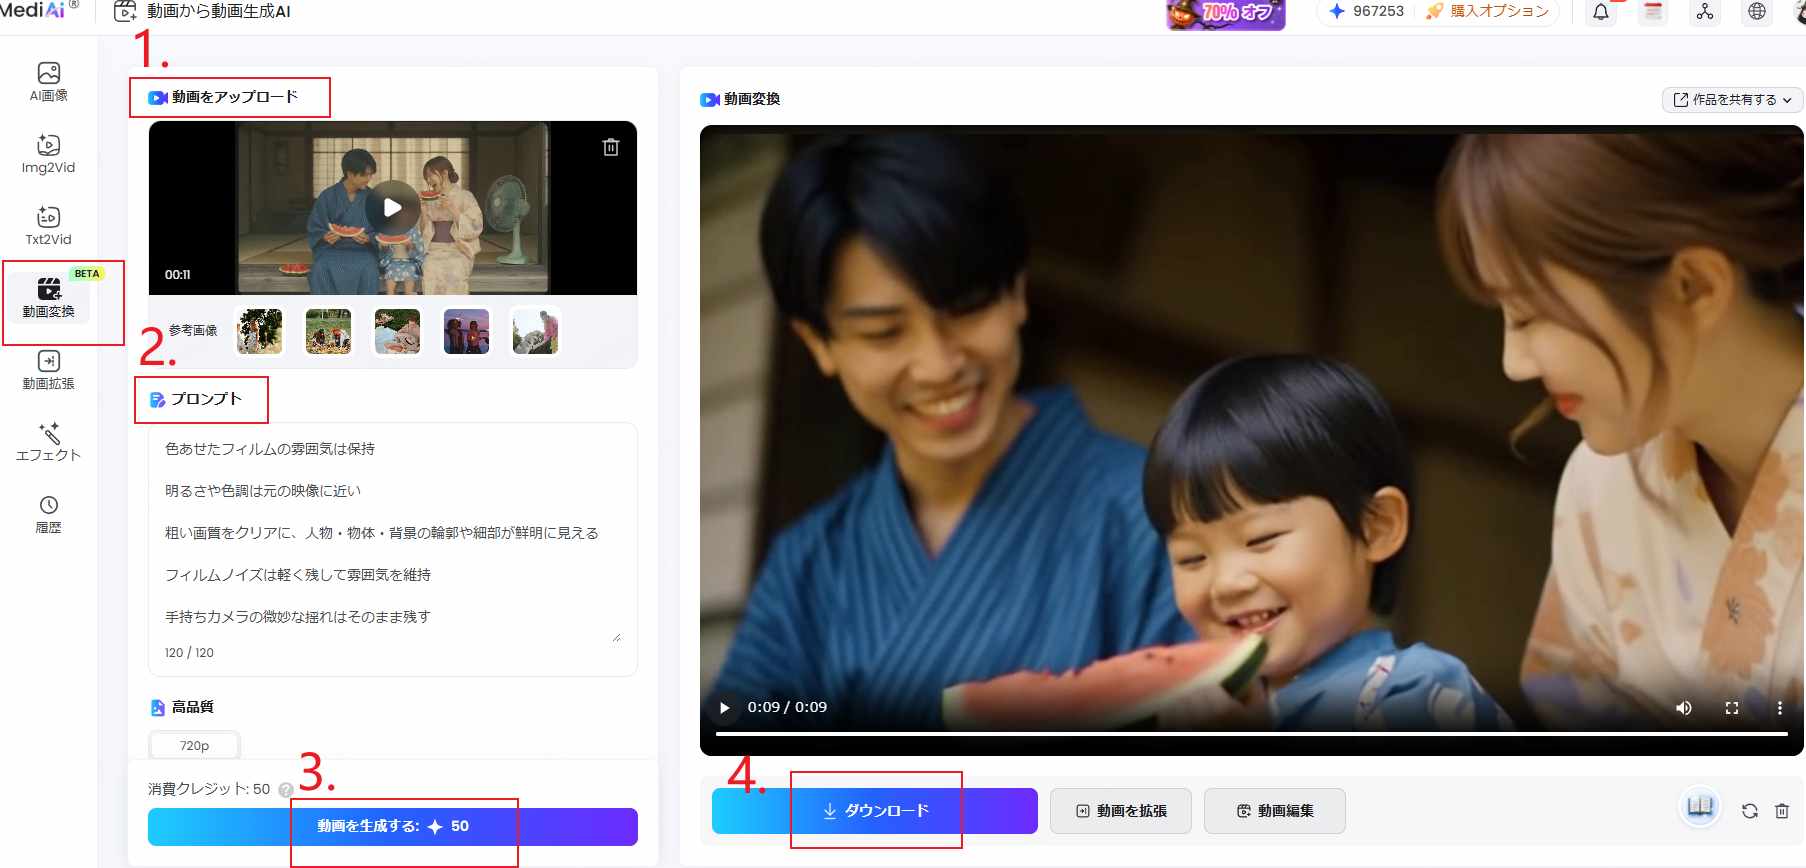This screenshot has height=868, width=1806.
Task: Open credit consumption help icon
Action: tap(286, 789)
